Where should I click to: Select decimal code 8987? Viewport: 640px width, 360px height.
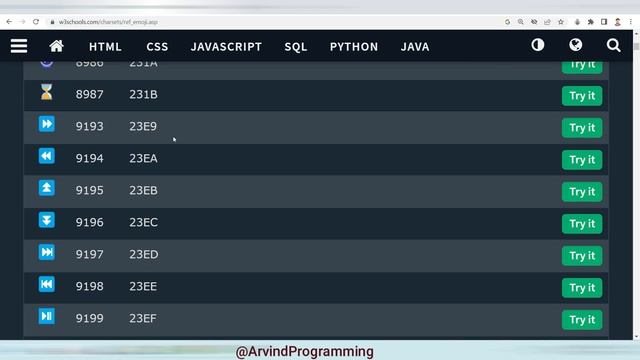(x=89, y=95)
